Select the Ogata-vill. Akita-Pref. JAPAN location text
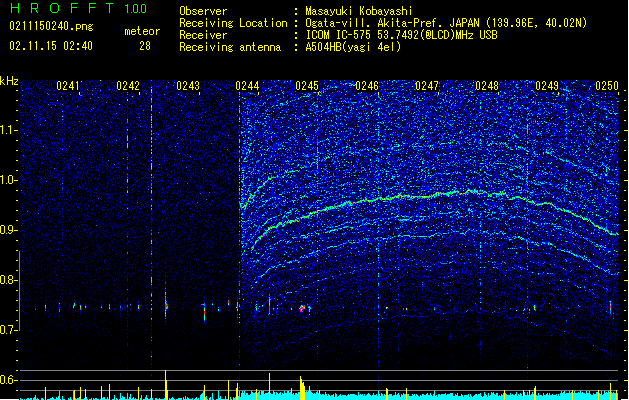 click(x=446, y=23)
